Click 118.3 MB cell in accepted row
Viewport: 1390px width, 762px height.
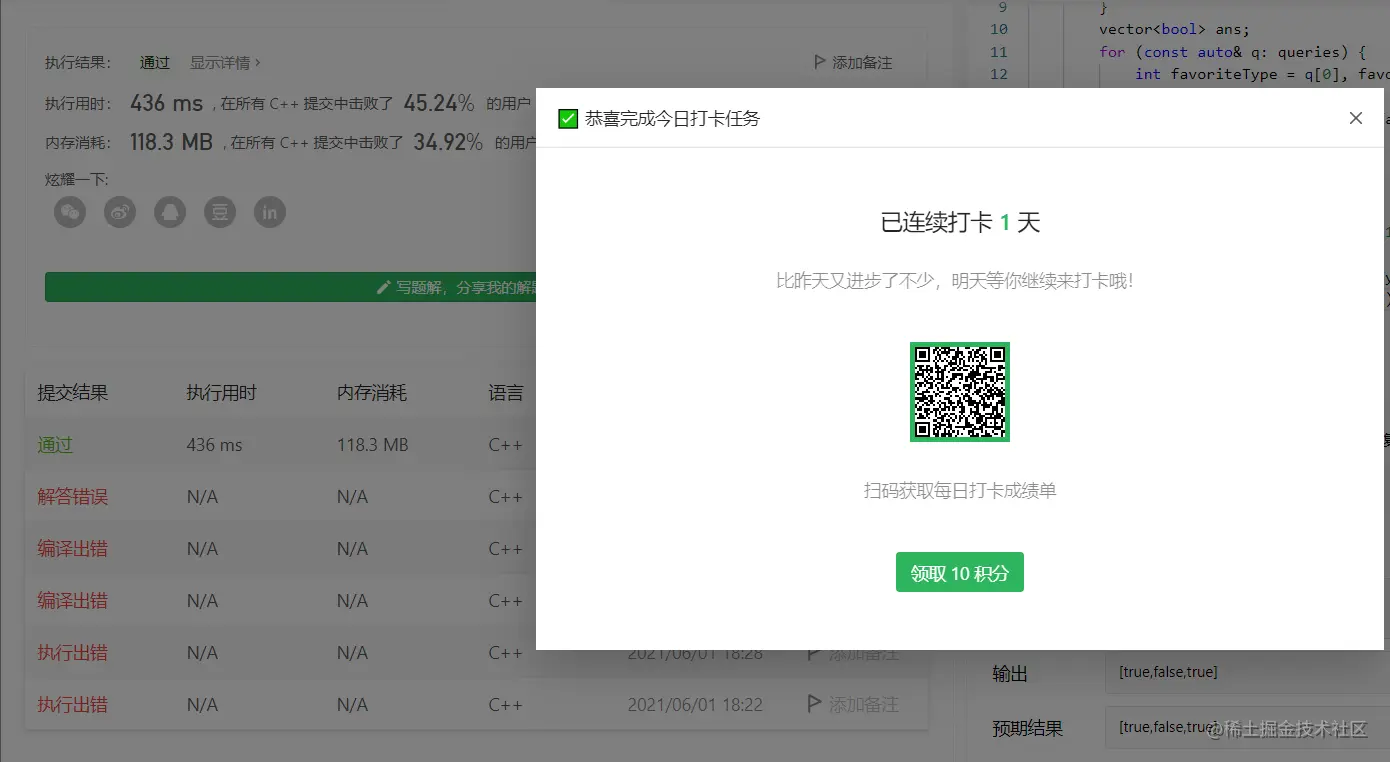(373, 445)
